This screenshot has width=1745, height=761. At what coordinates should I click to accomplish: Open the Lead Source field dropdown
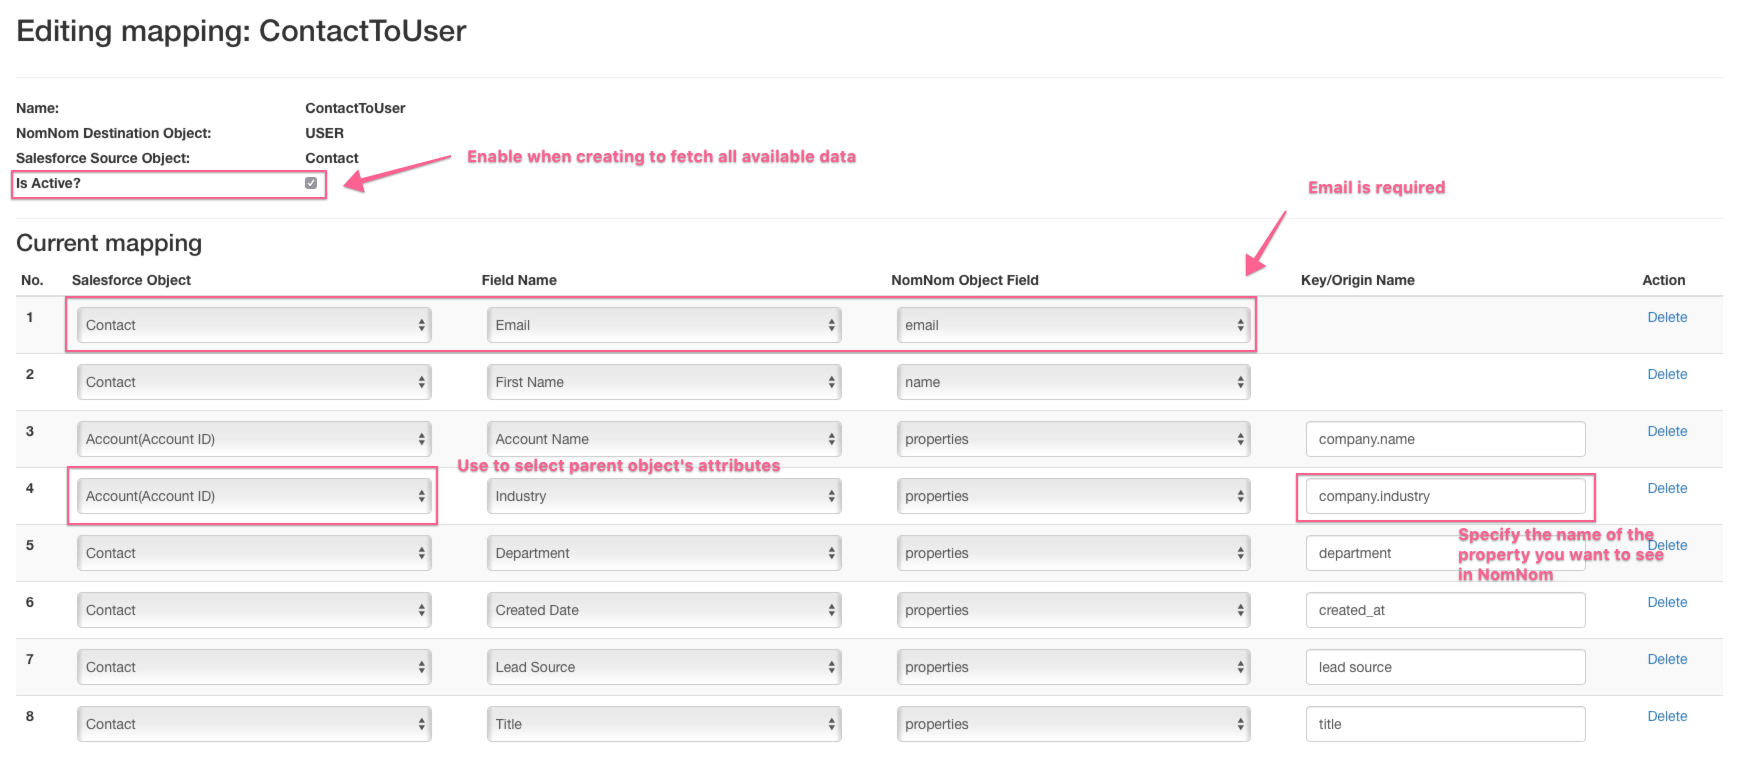pos(664,667)
